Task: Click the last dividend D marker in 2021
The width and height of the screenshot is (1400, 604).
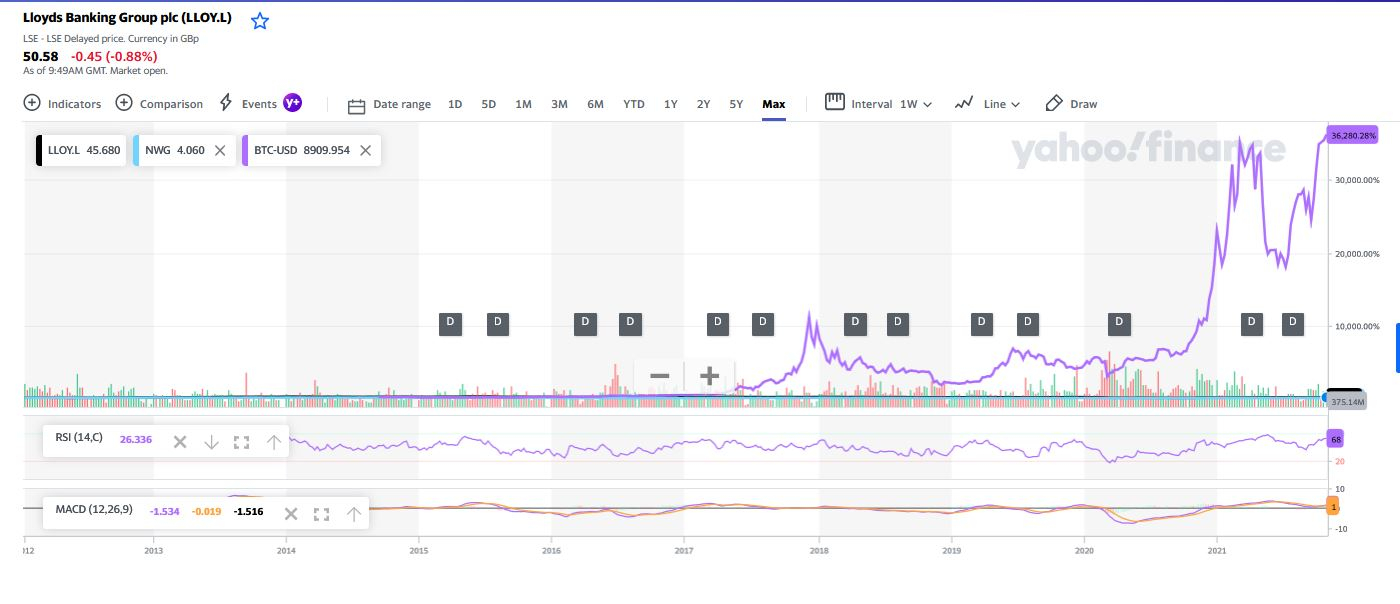Action: coord(1292,323)
